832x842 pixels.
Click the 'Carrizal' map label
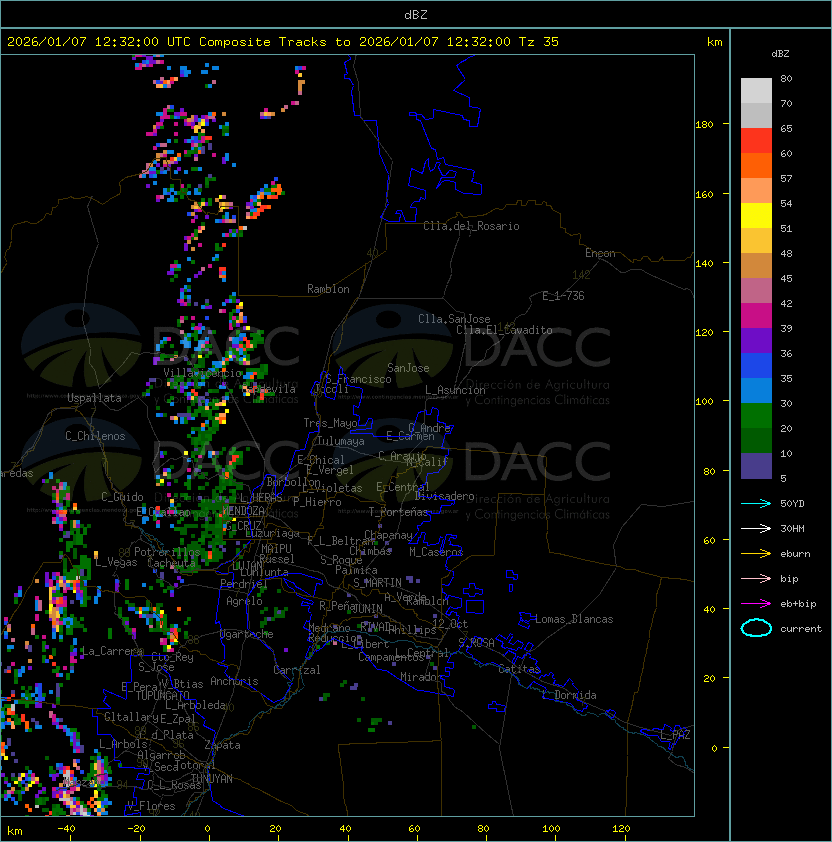296,670
